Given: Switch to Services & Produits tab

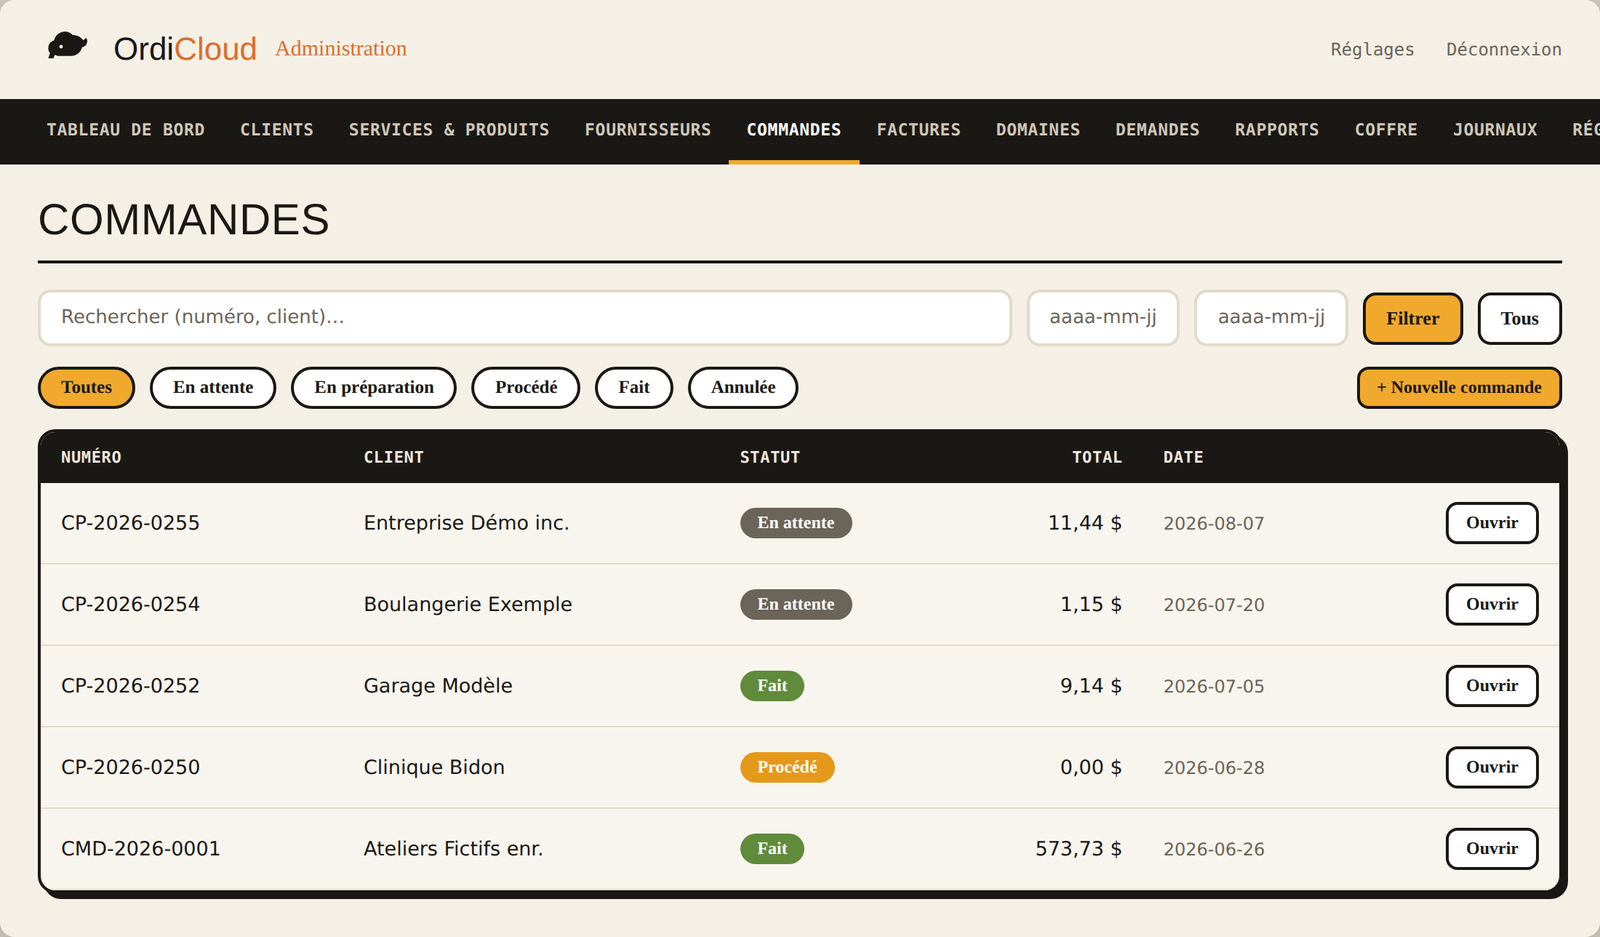Looking at the screenshot, I should point(449,130).
